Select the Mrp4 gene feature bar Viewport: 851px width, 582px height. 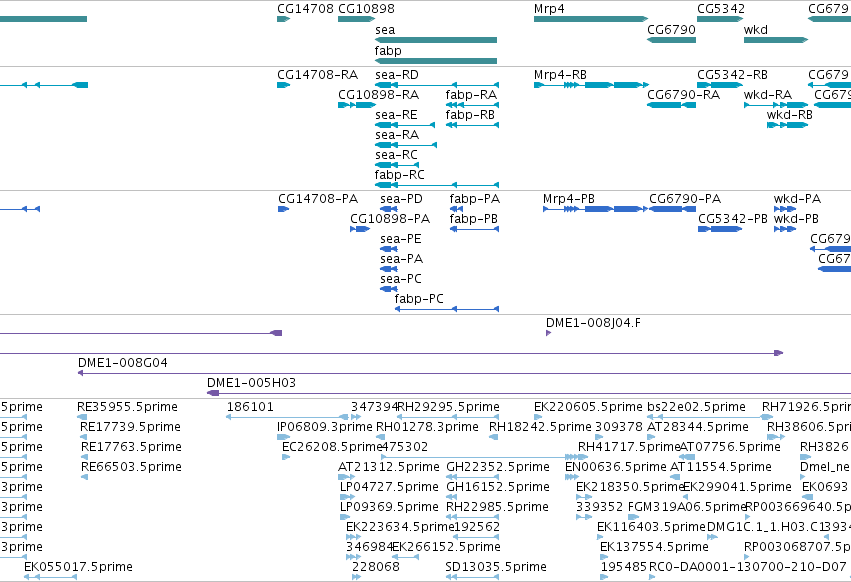point(591,19)
